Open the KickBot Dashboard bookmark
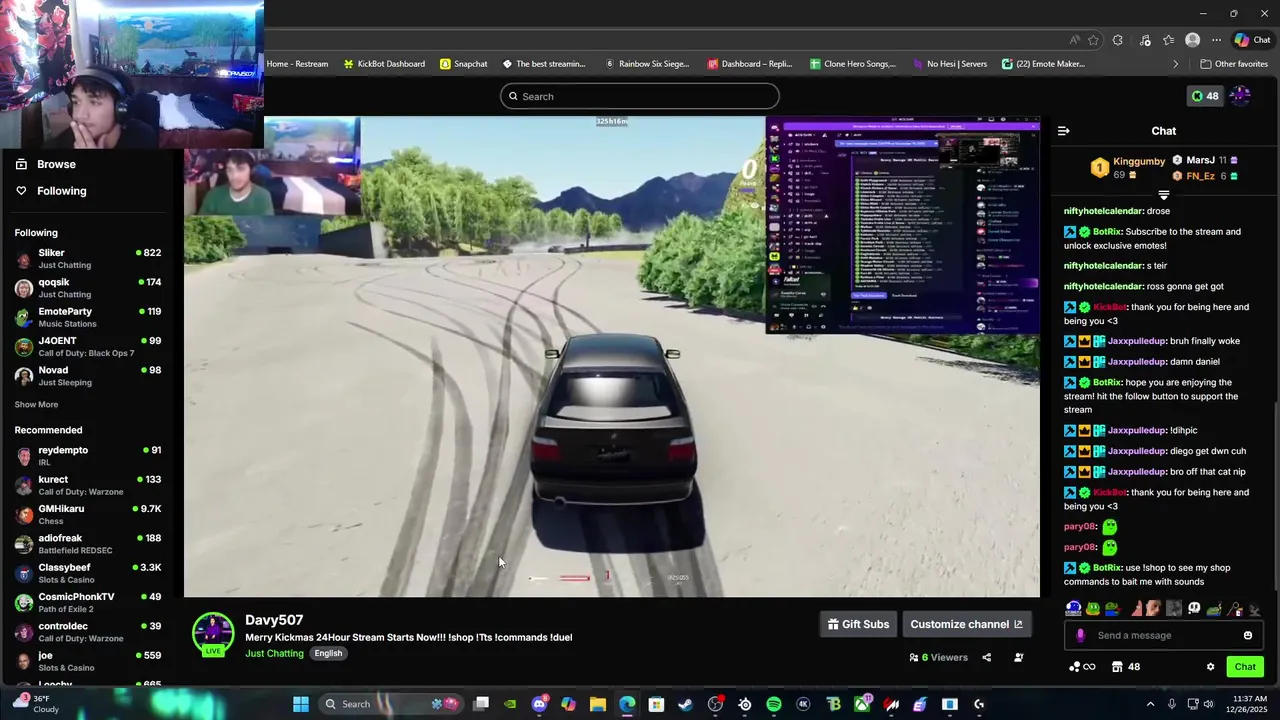1280x720 pixels. click(x=384, y=64)
